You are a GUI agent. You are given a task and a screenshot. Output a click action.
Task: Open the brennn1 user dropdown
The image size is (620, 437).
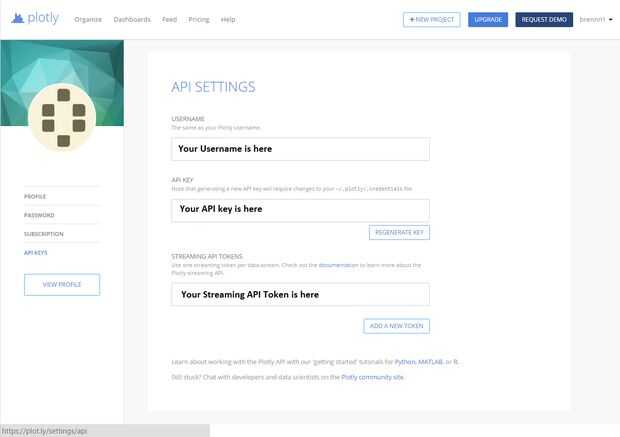[596, 19]
